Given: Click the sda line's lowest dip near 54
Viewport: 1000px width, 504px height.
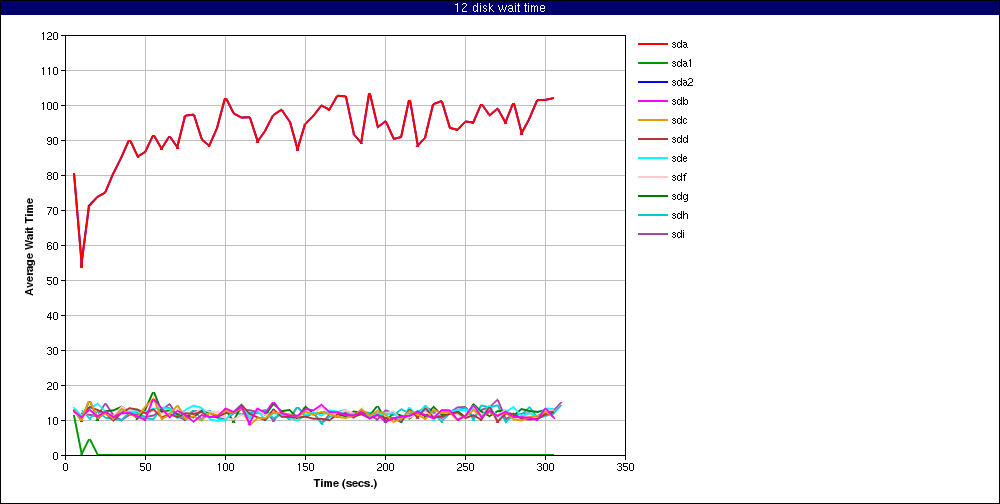Looking at the screenshot, I should pyautogui.click(x=82, y=266).
